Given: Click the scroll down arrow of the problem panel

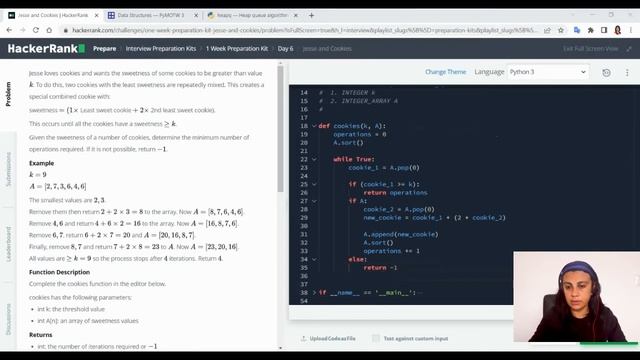Looking at the screenshot, I should (280, 348).
